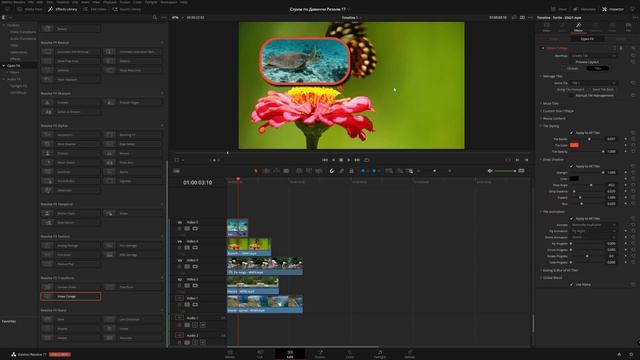This screenshot has height=360, width=640.
Task: Expand the Global Blend section
Action: click(x=551, y=278)
